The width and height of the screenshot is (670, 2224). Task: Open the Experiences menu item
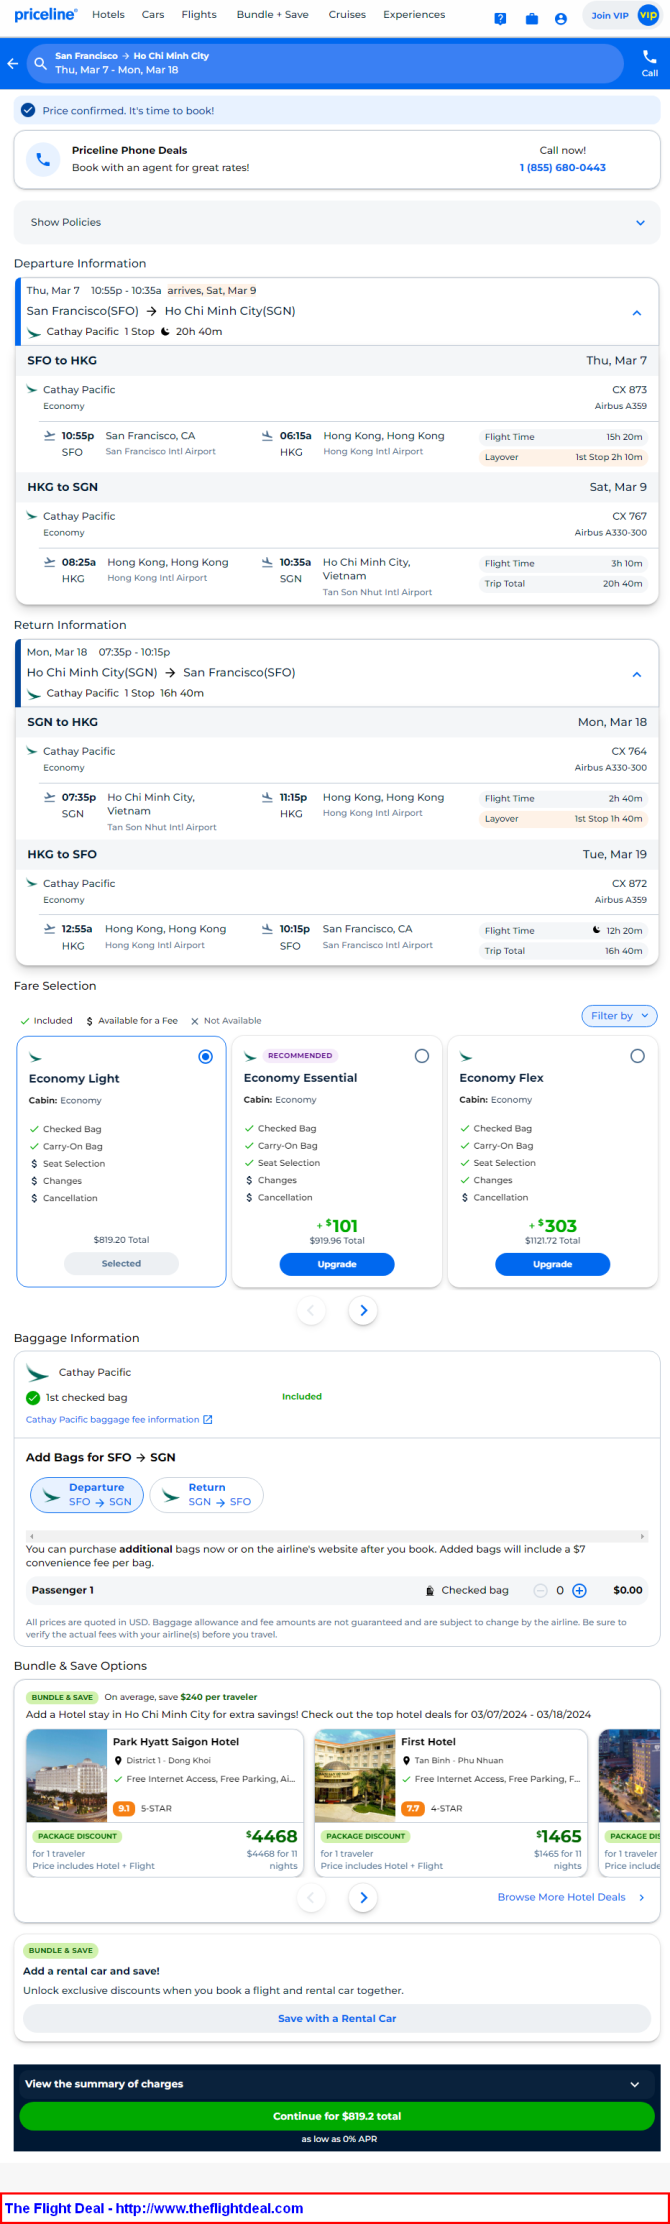point(414,15)
